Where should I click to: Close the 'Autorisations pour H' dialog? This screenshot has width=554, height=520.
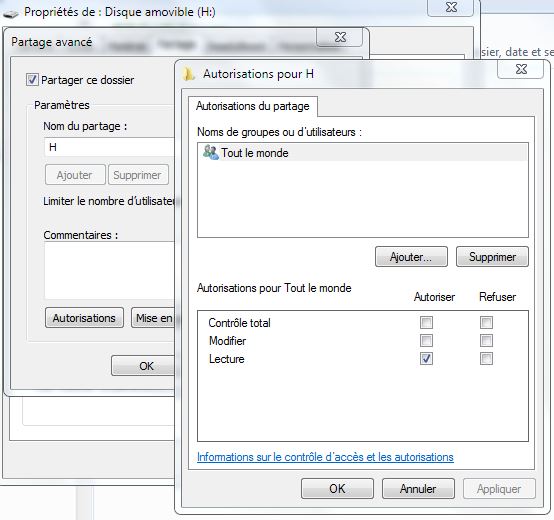520,69
